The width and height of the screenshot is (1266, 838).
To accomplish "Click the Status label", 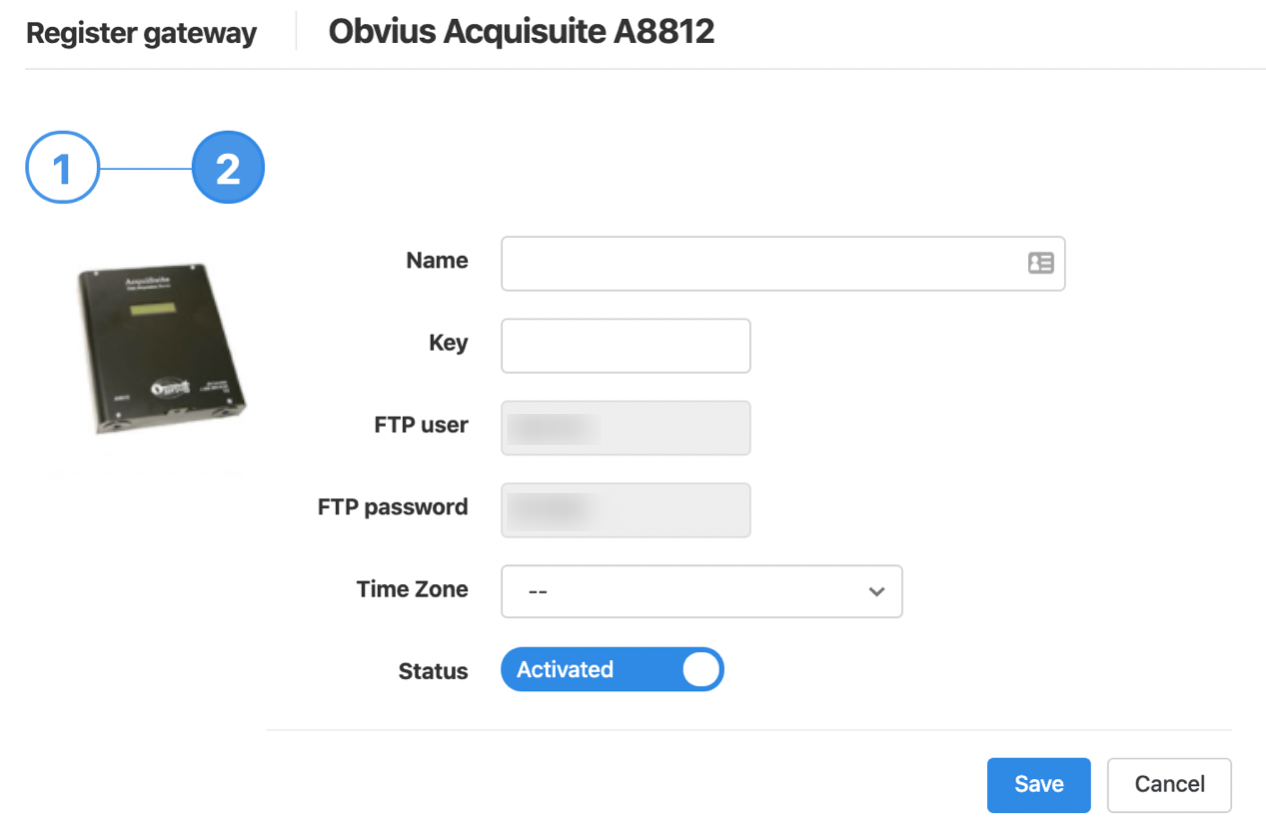I will [x=433, y=671].
